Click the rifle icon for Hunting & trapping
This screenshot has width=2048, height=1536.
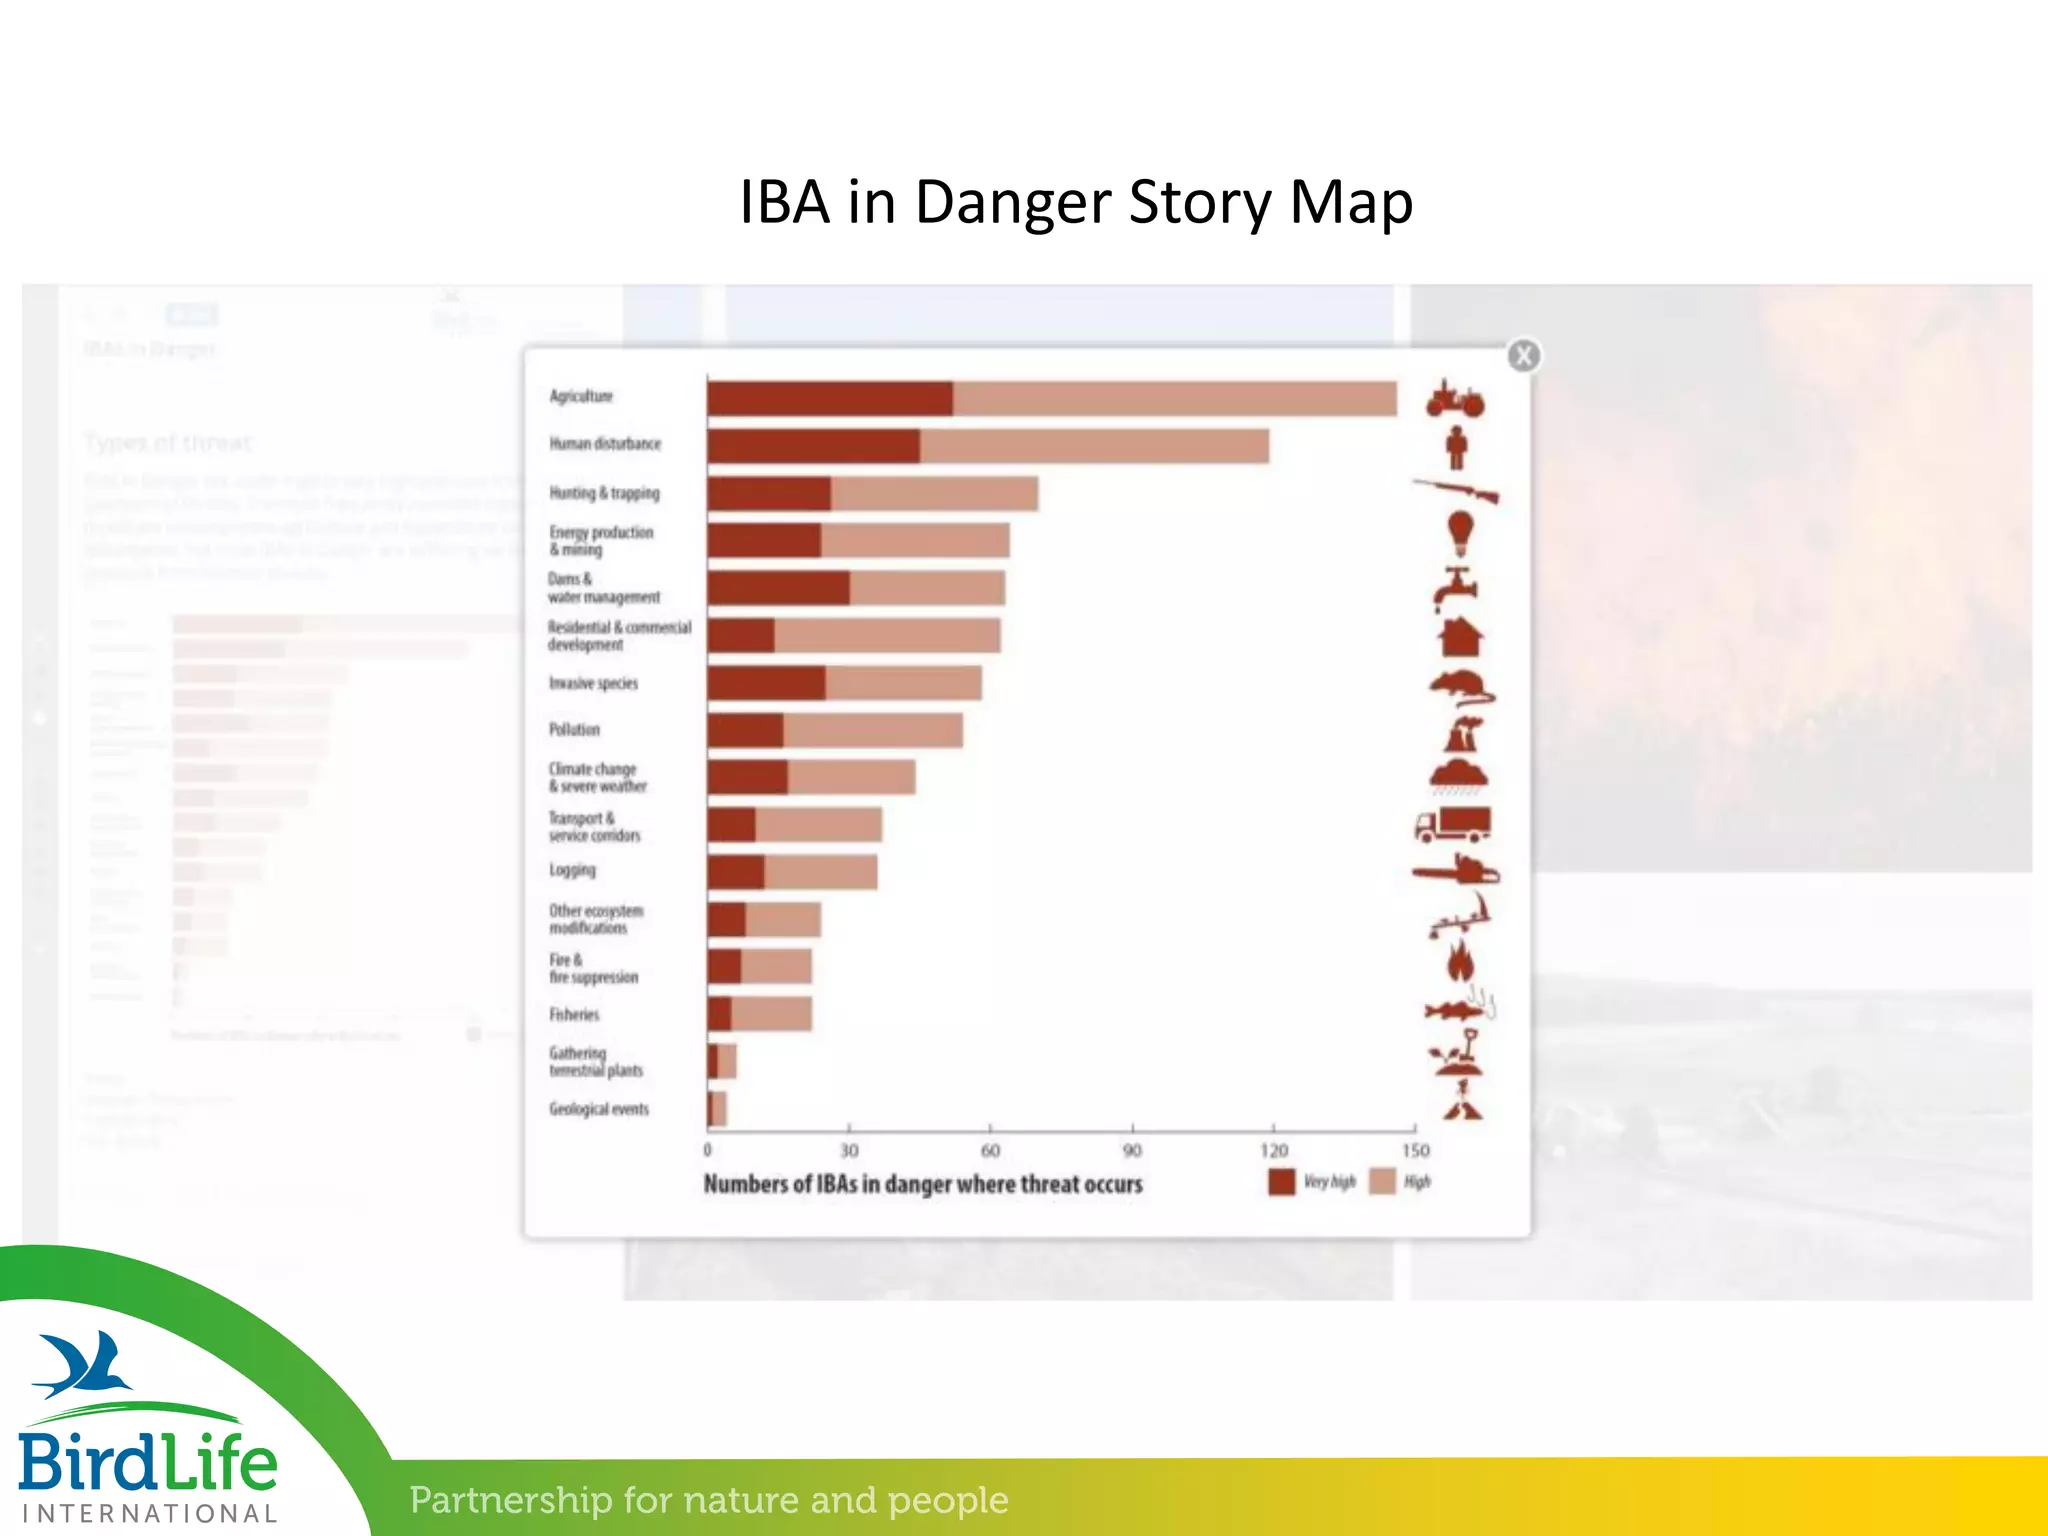coord(1456,491)
